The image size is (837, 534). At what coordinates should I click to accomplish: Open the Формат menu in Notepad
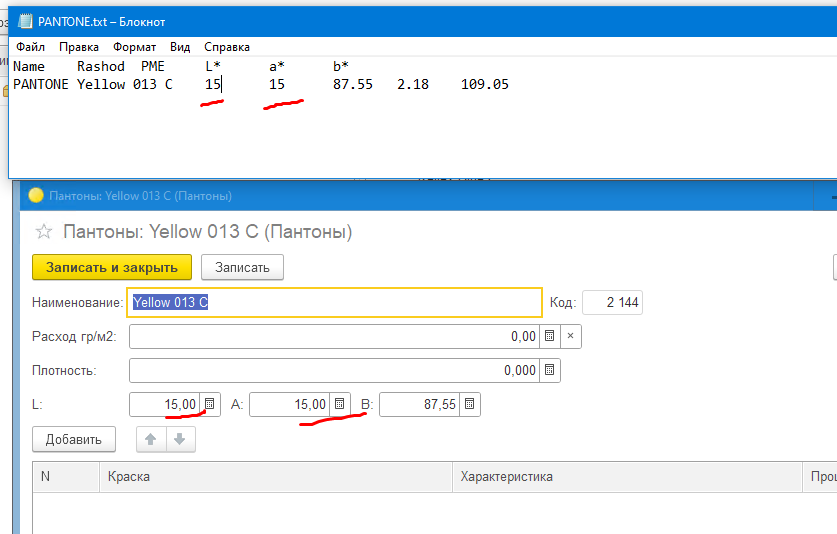(x=135, y=47)
